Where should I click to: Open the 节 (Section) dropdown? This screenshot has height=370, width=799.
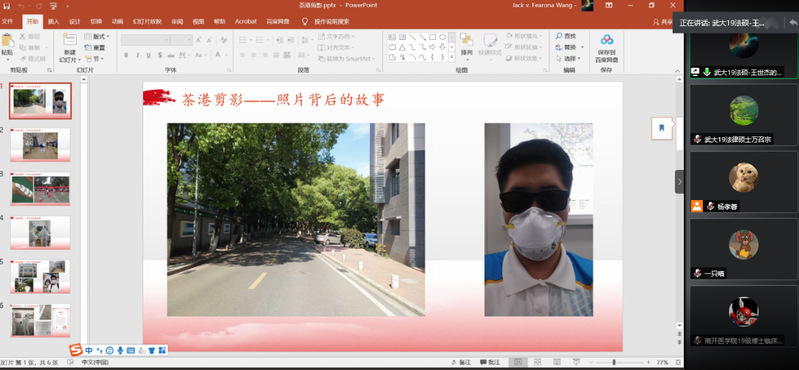coord(95,59)
